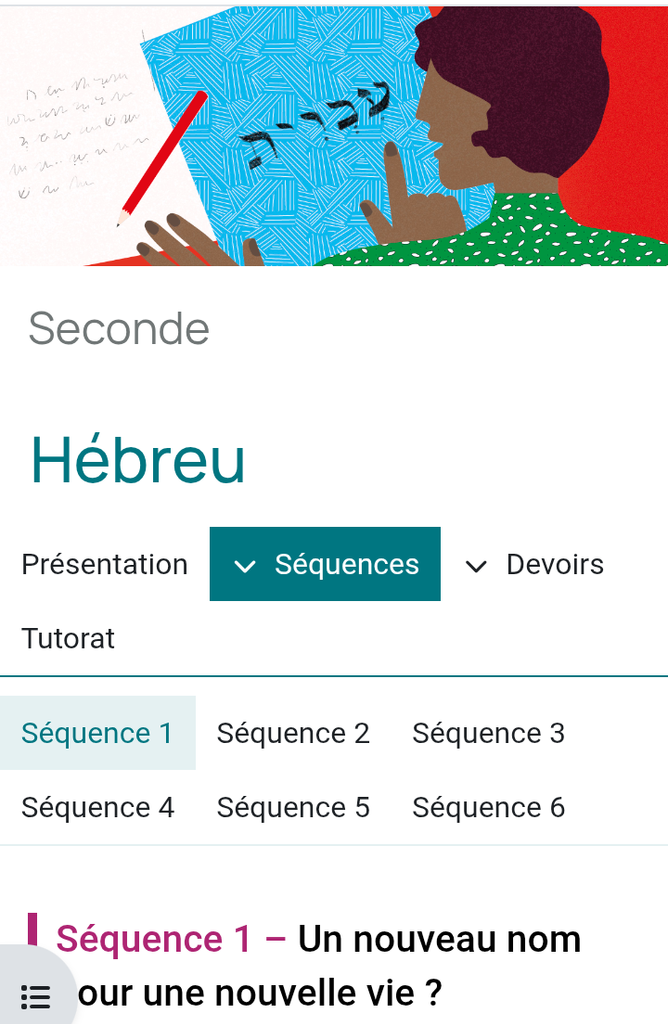Screen dimensions: 668x1024
Task: Show Séquence 6 content
Action: click(488, 807)
